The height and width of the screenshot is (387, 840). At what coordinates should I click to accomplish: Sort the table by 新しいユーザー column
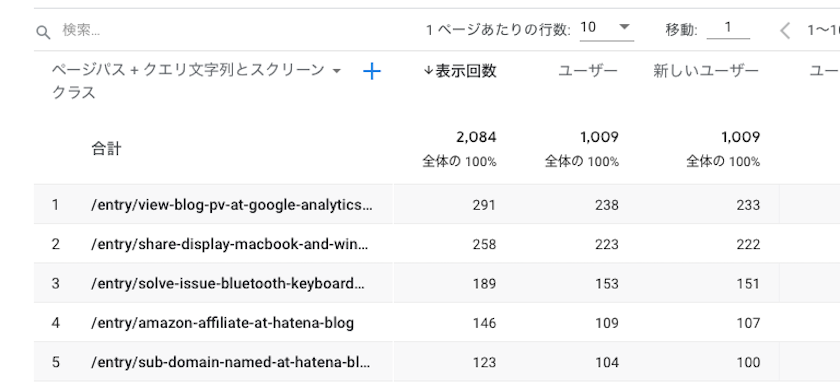click(706, 71)
